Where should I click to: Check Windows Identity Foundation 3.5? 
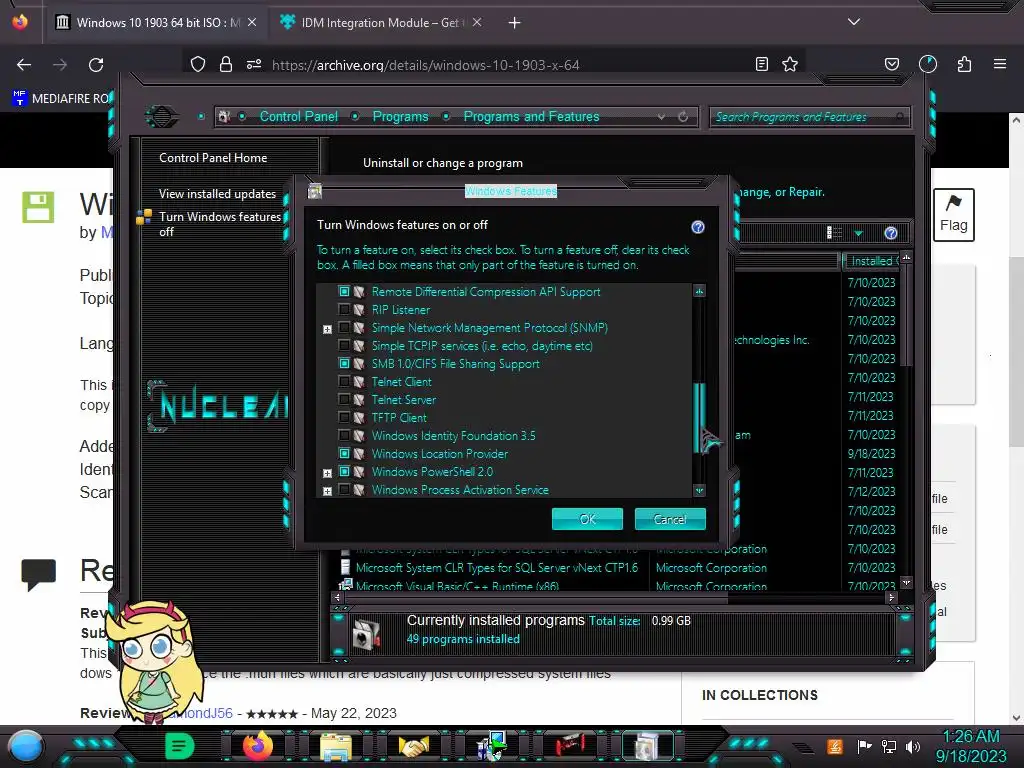point(344,435)
